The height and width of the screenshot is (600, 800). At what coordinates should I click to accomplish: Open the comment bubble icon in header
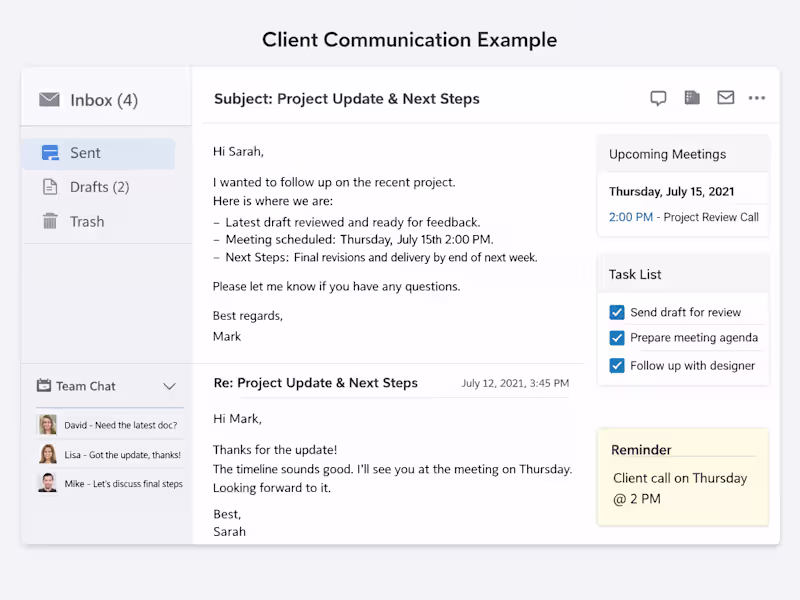[x=658, y=98]
